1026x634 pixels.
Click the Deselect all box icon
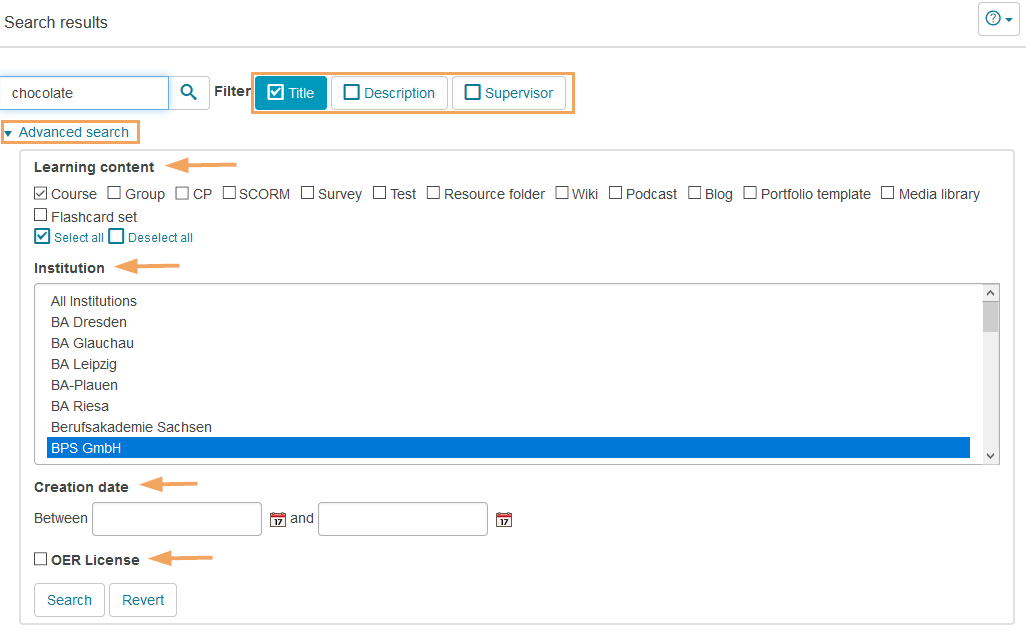click(116, 237)
